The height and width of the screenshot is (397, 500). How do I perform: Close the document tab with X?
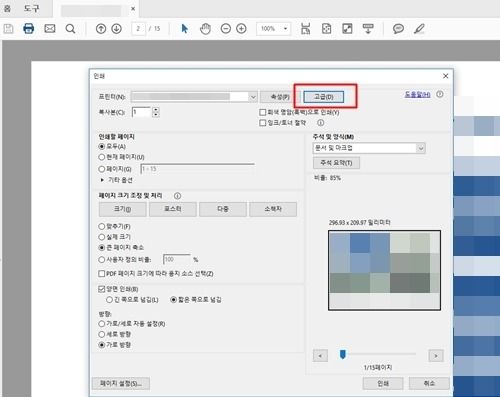coord(133,9)
